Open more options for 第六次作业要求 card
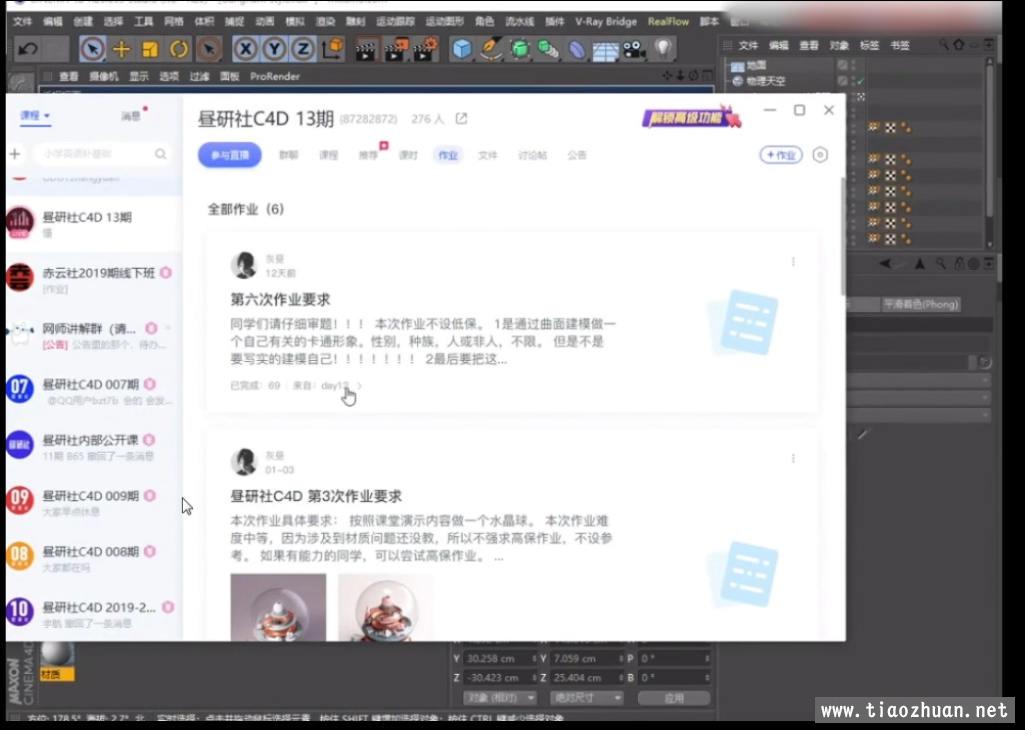This screenshot has width=1025, height=730. pyautogui.click(x=793, y=261)
